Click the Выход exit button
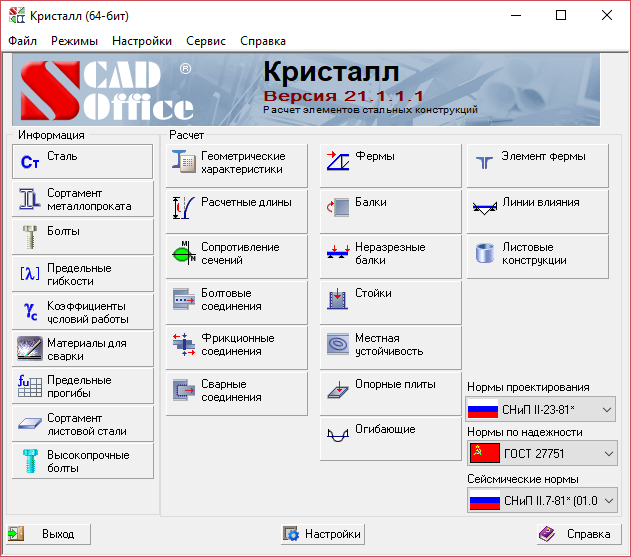 point(48,534)
